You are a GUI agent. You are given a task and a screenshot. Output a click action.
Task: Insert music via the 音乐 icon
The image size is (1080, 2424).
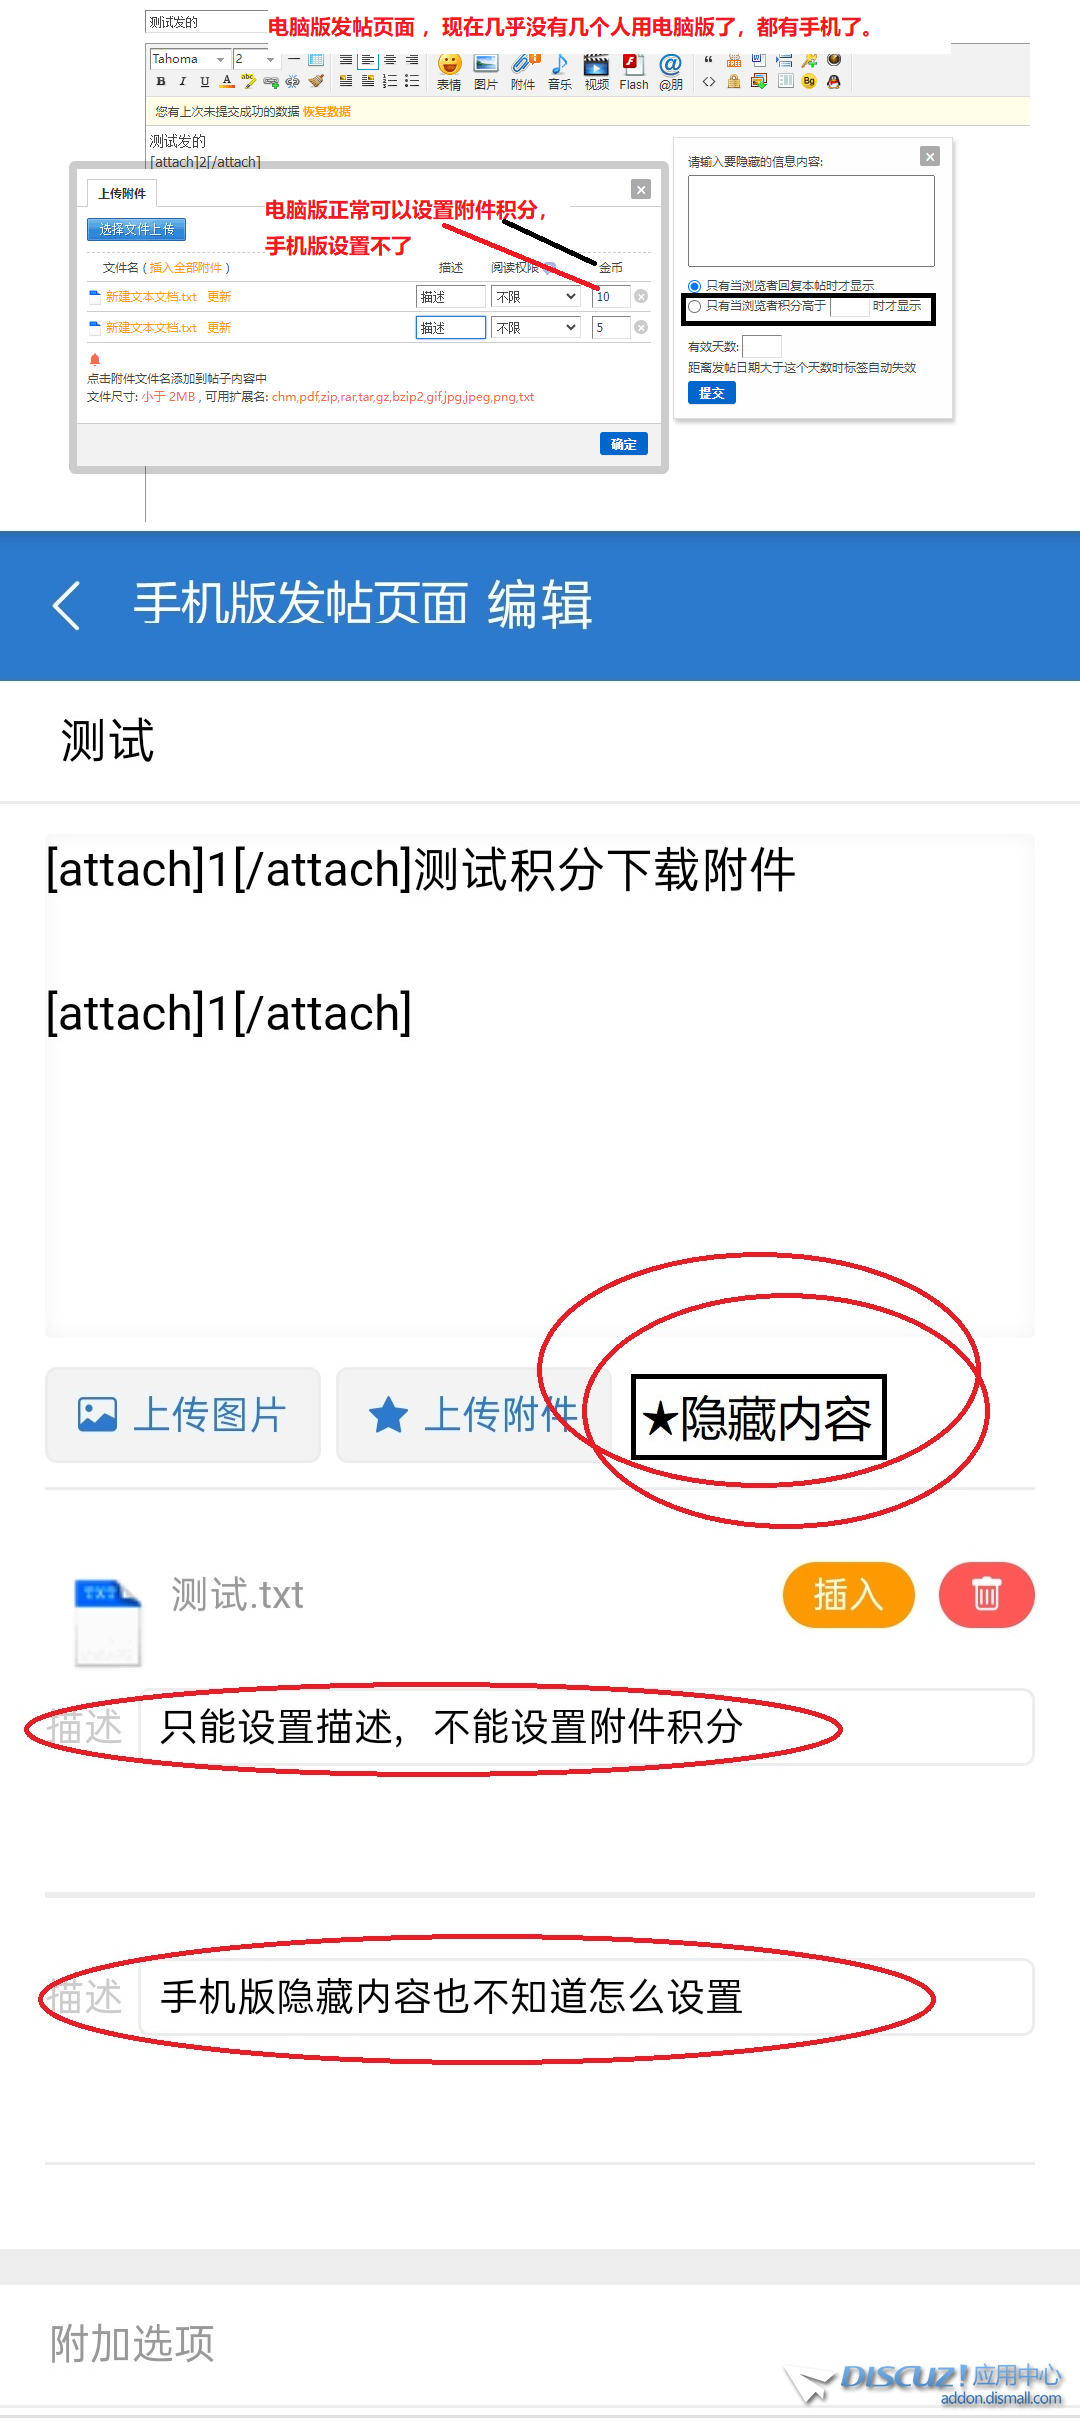560,71
